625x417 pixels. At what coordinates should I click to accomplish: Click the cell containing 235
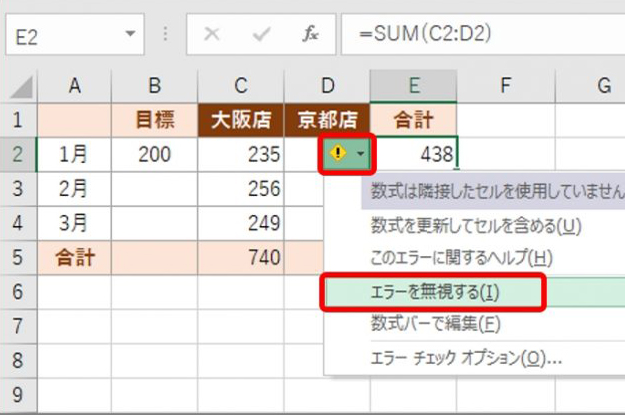click(x=241, y=155)
